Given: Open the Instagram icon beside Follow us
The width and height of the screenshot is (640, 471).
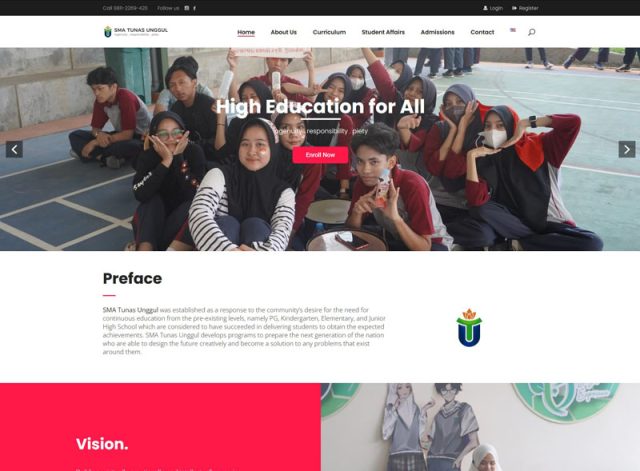Looking at the screenshot, I should (x=187, y=8).
